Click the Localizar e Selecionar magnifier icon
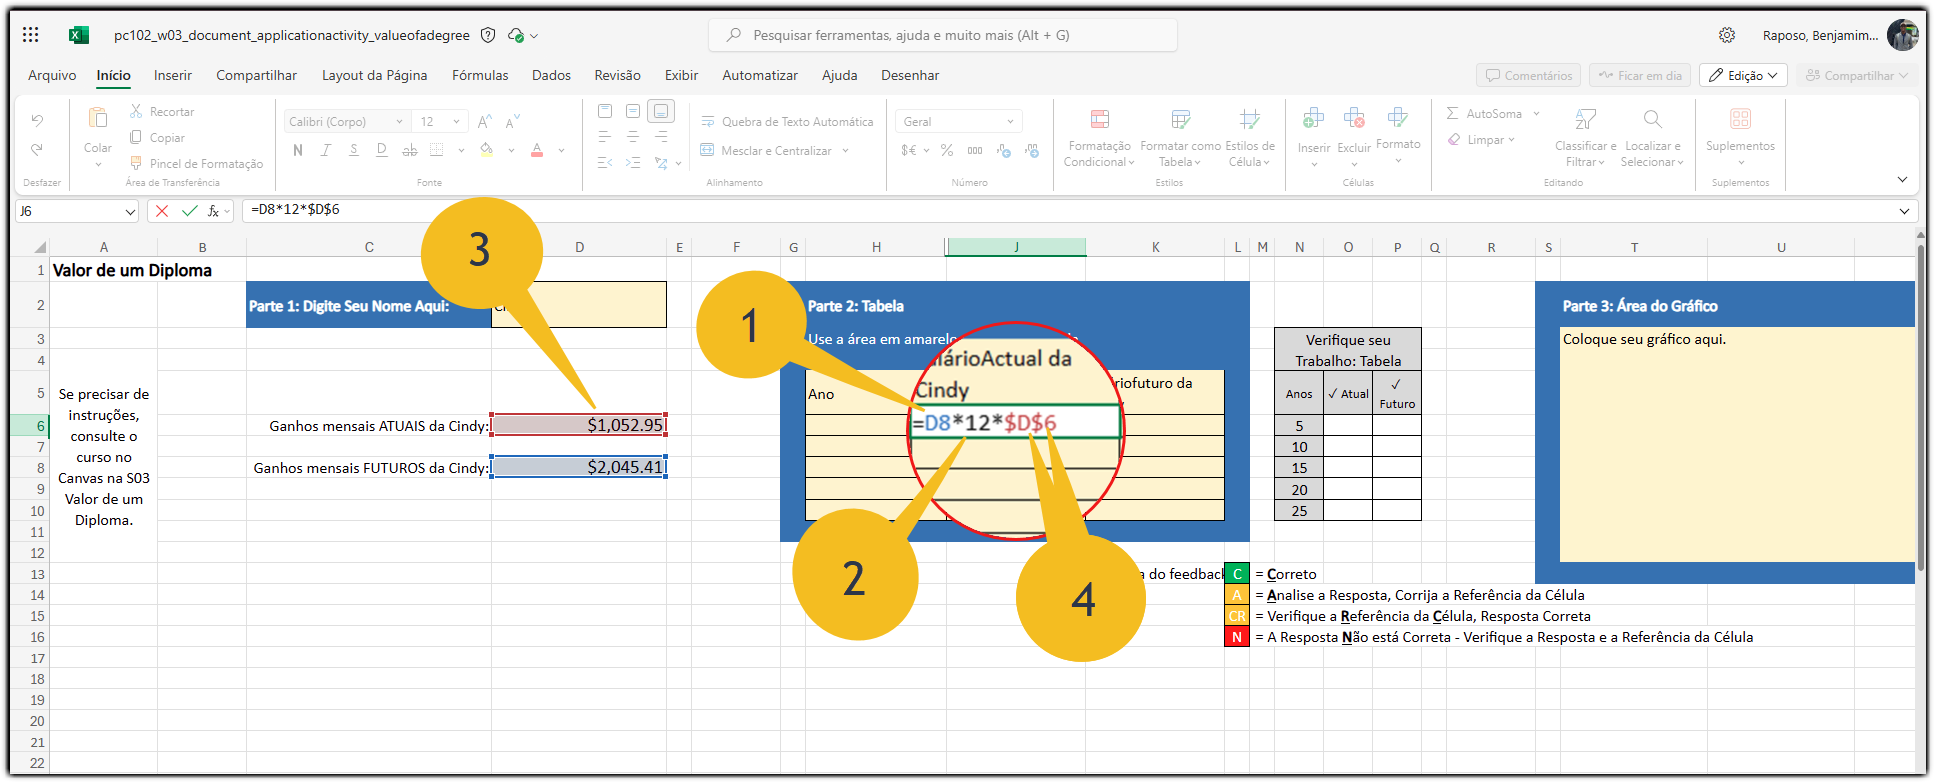This screenshot has width=1936, height=784. pyautogui.click(x=1653, y=120)
